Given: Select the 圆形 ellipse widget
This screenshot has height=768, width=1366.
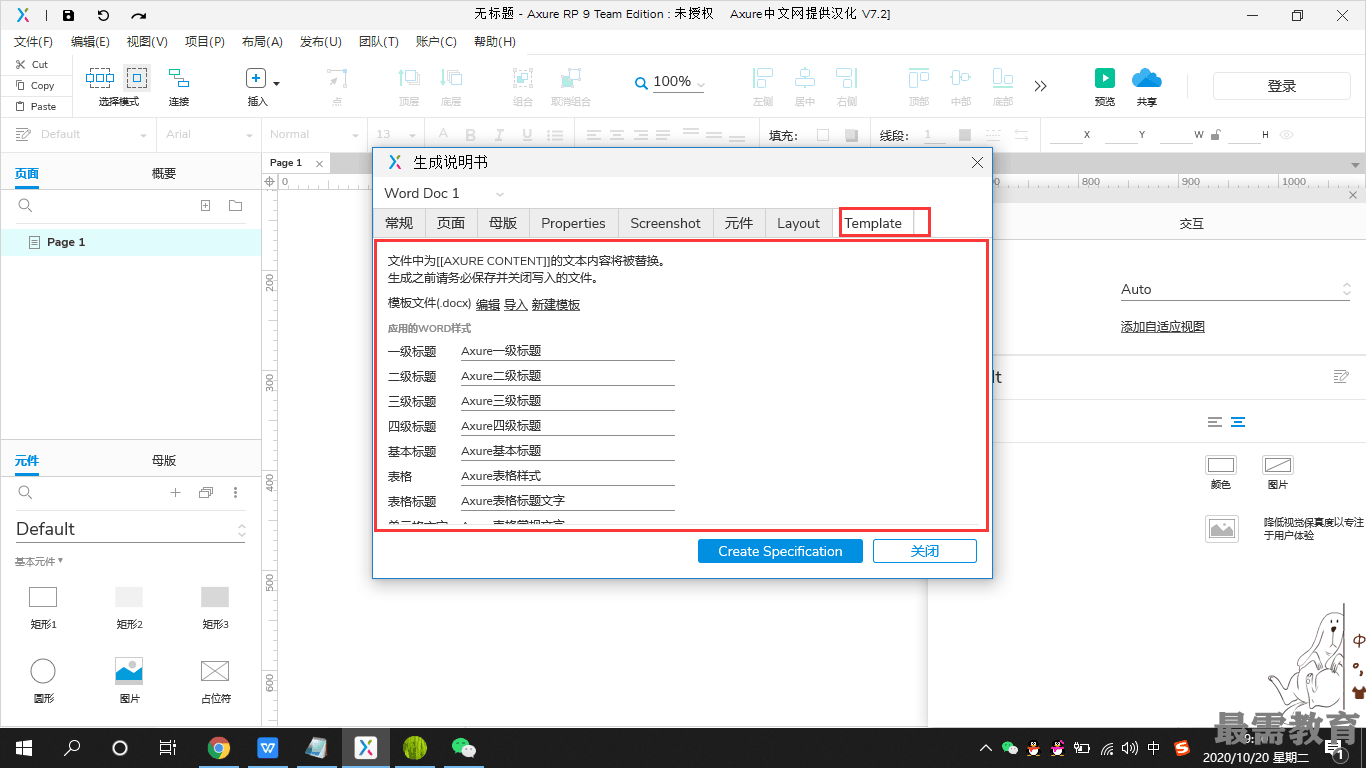Looking at the screenshot, I should pos(43,670).
